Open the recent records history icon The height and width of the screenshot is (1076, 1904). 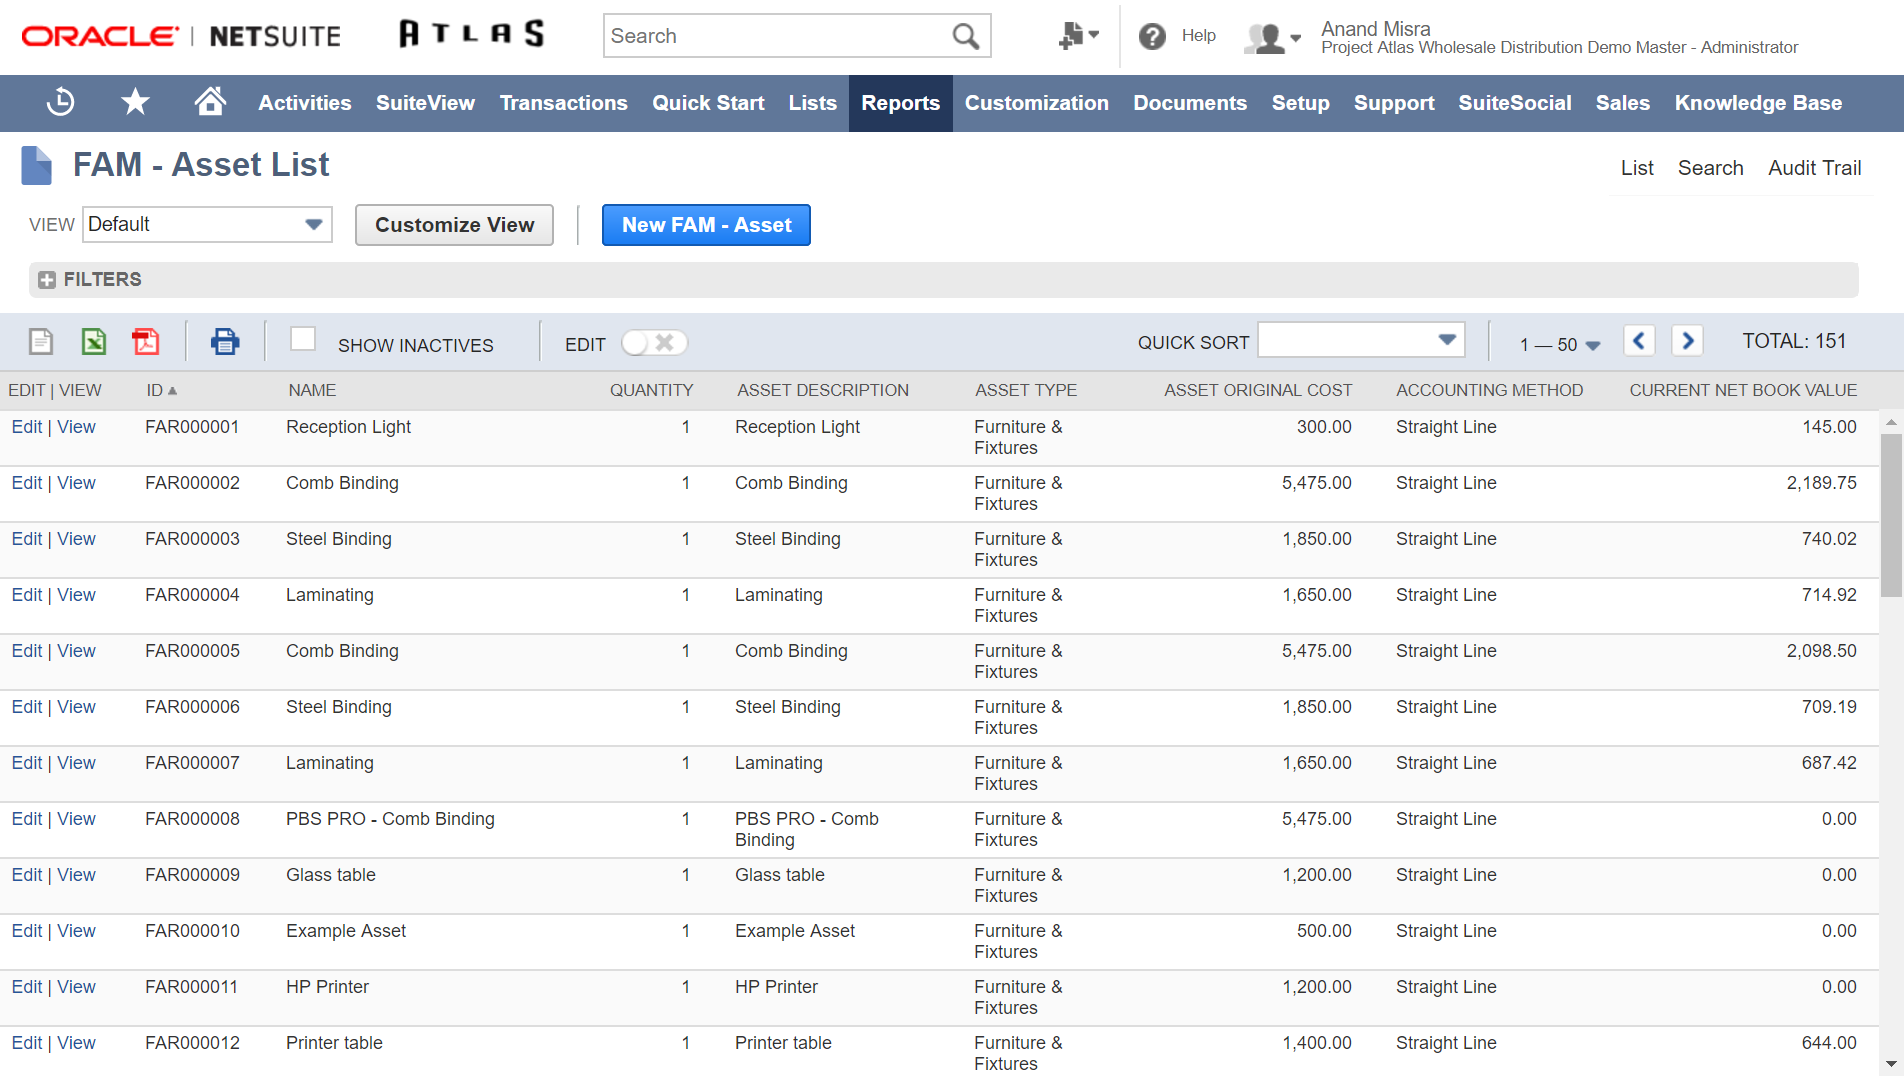[60, 102]
